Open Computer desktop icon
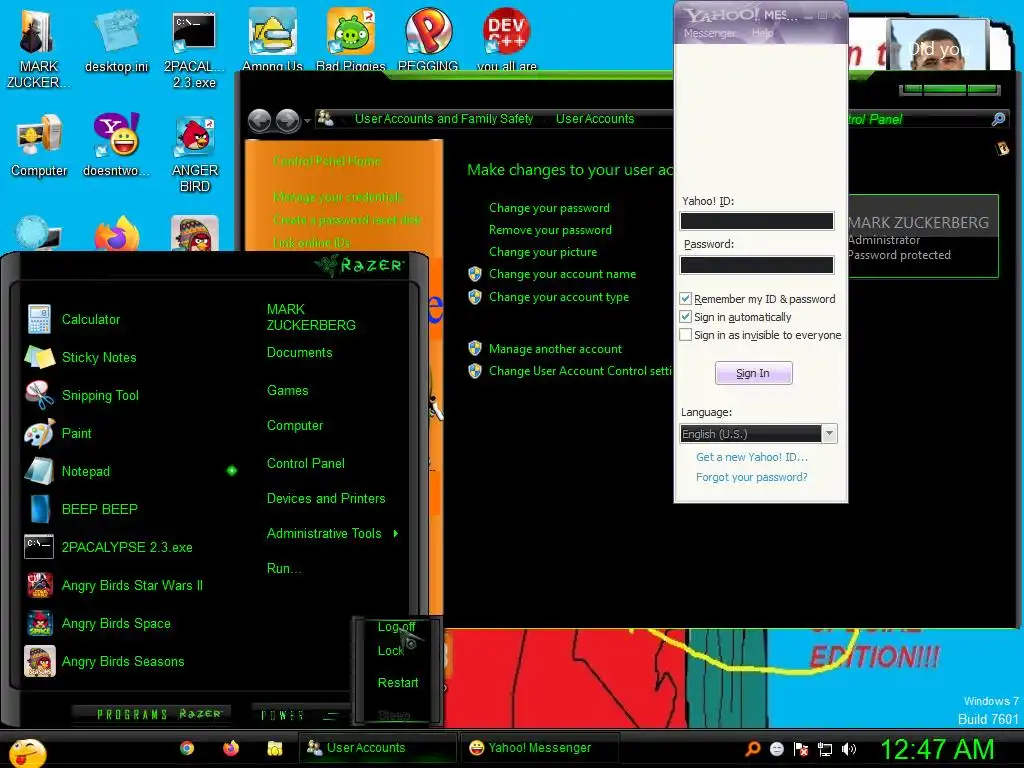Viewport: 1024px width, 768px height. click(39, 145)
